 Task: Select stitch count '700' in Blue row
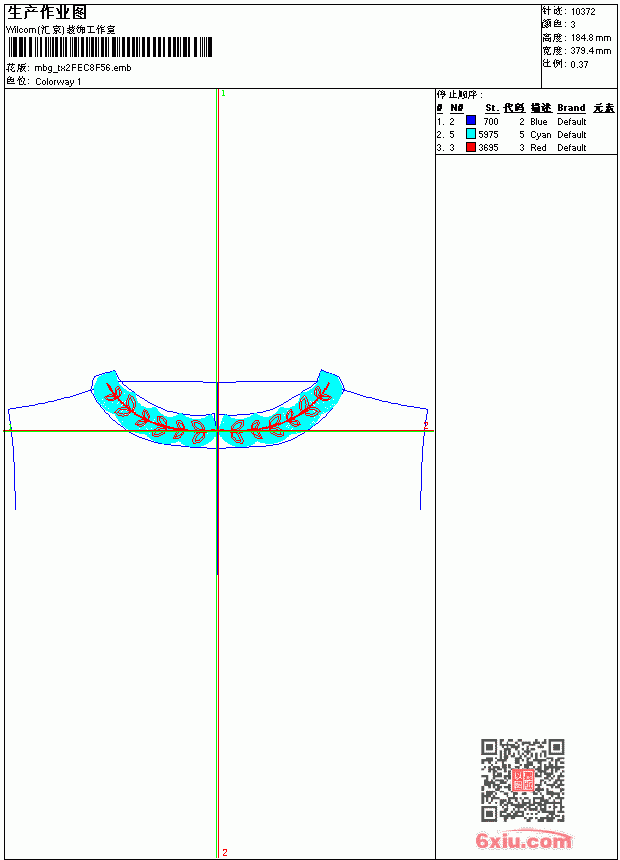[x=491, y=121]
